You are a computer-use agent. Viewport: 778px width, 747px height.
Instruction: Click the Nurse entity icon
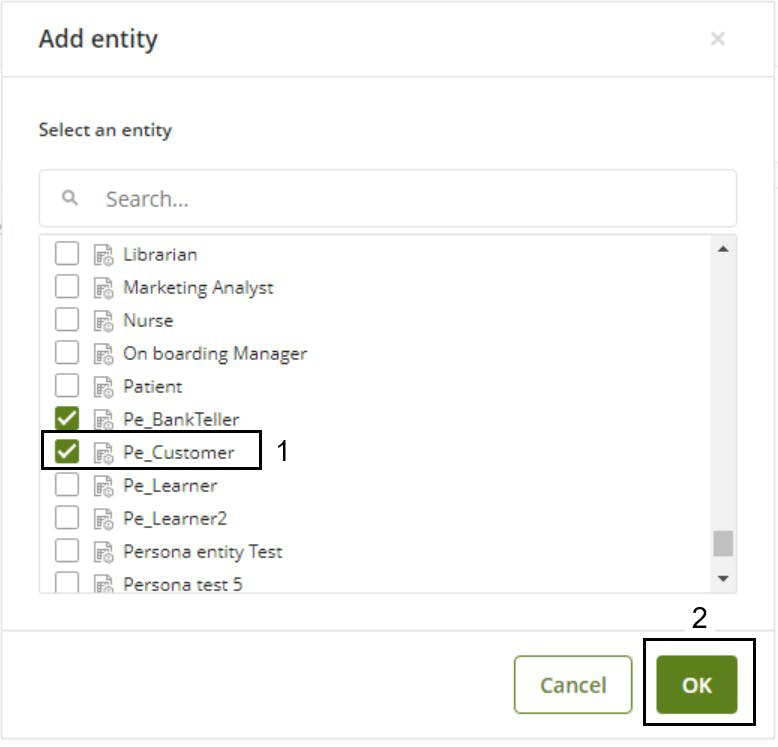pos(104,321)
